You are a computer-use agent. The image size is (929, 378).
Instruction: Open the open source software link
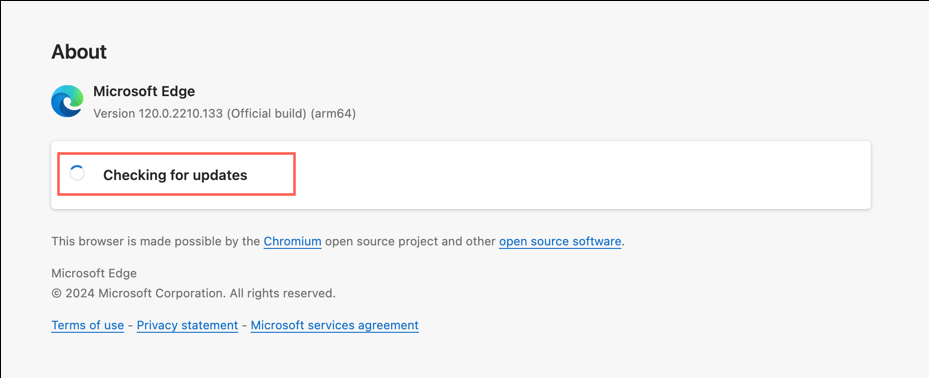pos(560,242)
